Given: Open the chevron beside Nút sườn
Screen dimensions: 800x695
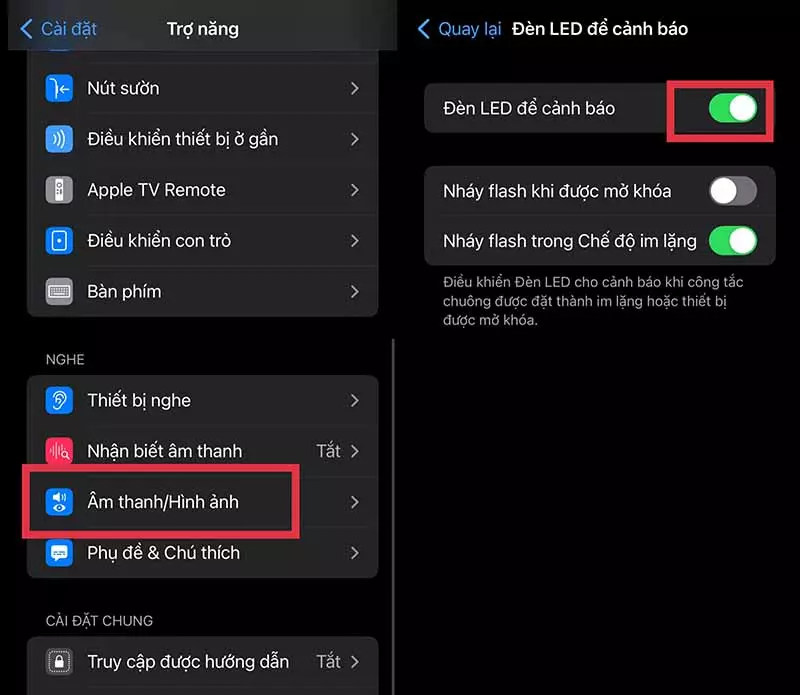Looking at the screenshot, I should tap(355, 88).
